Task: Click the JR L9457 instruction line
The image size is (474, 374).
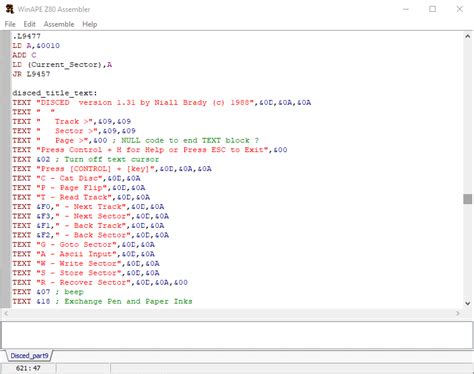Action: (x=31, y=74)
